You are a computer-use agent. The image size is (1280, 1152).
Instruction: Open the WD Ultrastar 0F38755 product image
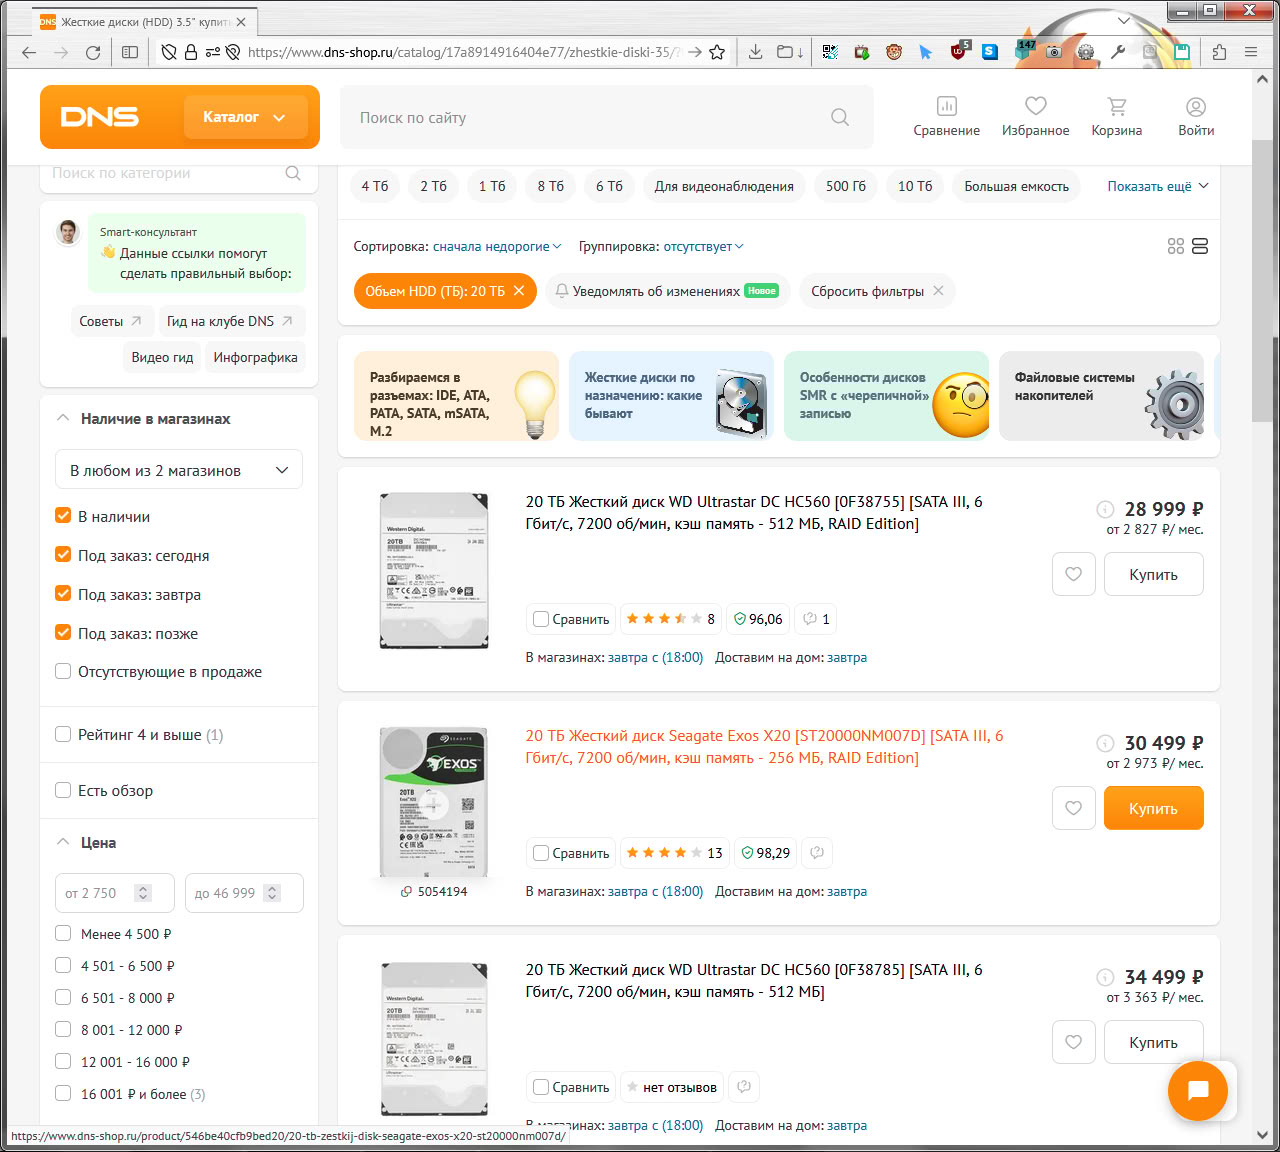pyautogui.click(x=434, y=571)
